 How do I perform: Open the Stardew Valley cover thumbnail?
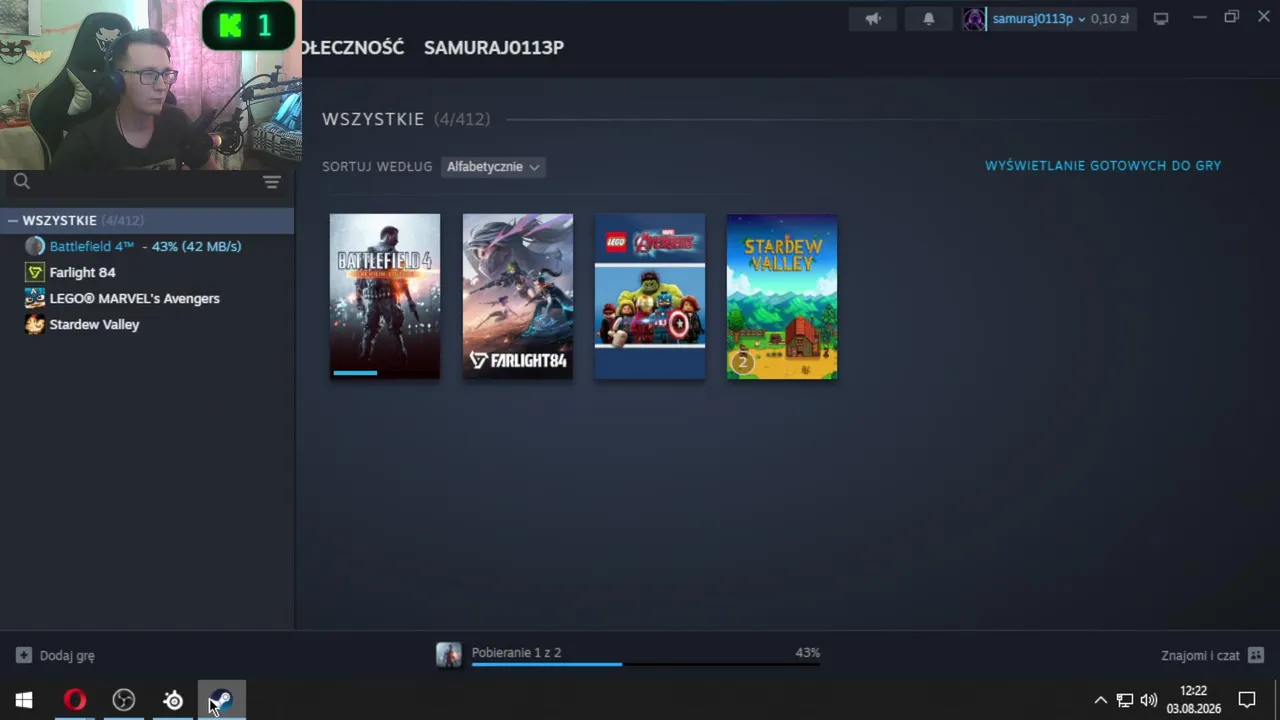(x=782, y=297)
